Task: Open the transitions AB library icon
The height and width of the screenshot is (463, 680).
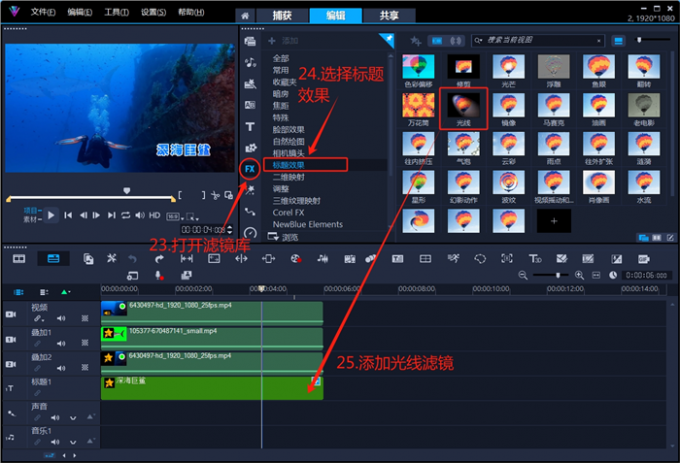Action: 250,105
